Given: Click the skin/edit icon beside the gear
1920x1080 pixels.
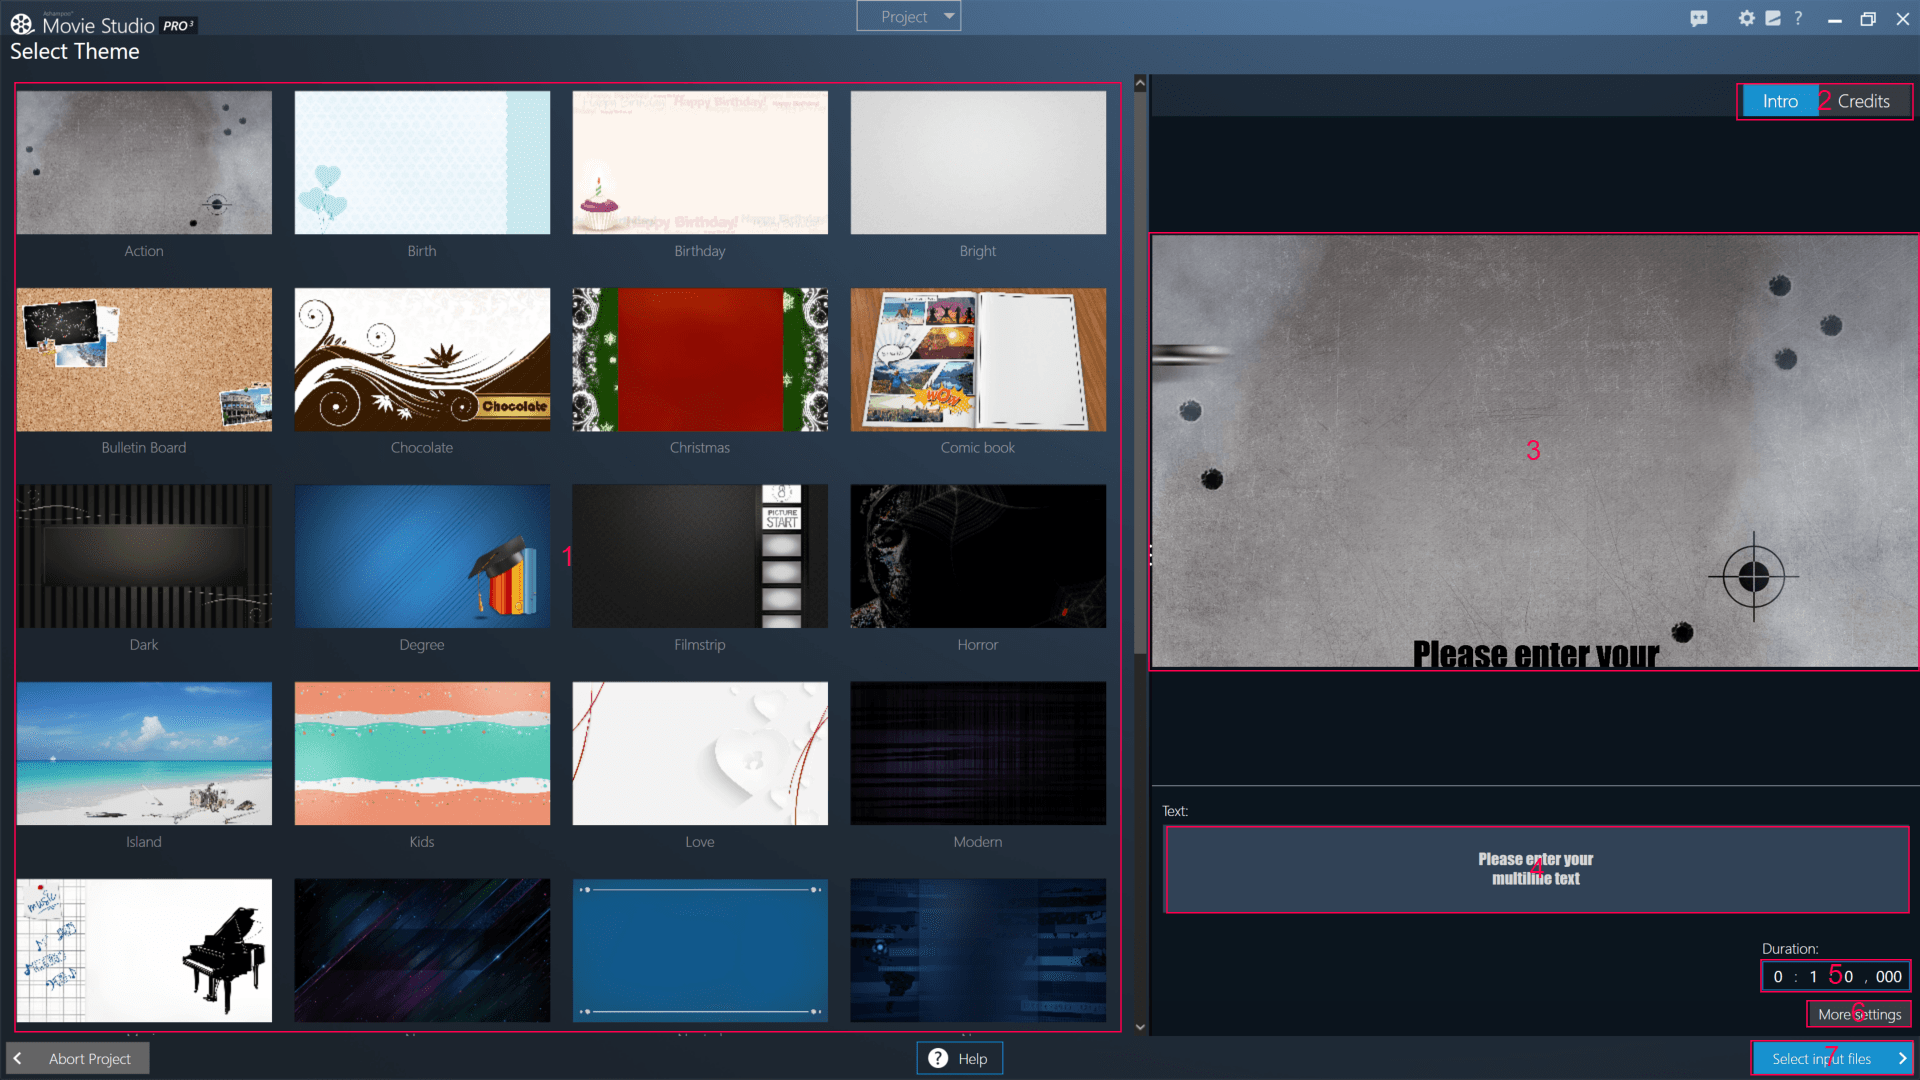Looking at the screenshot, I should (x=1773, y=18).
